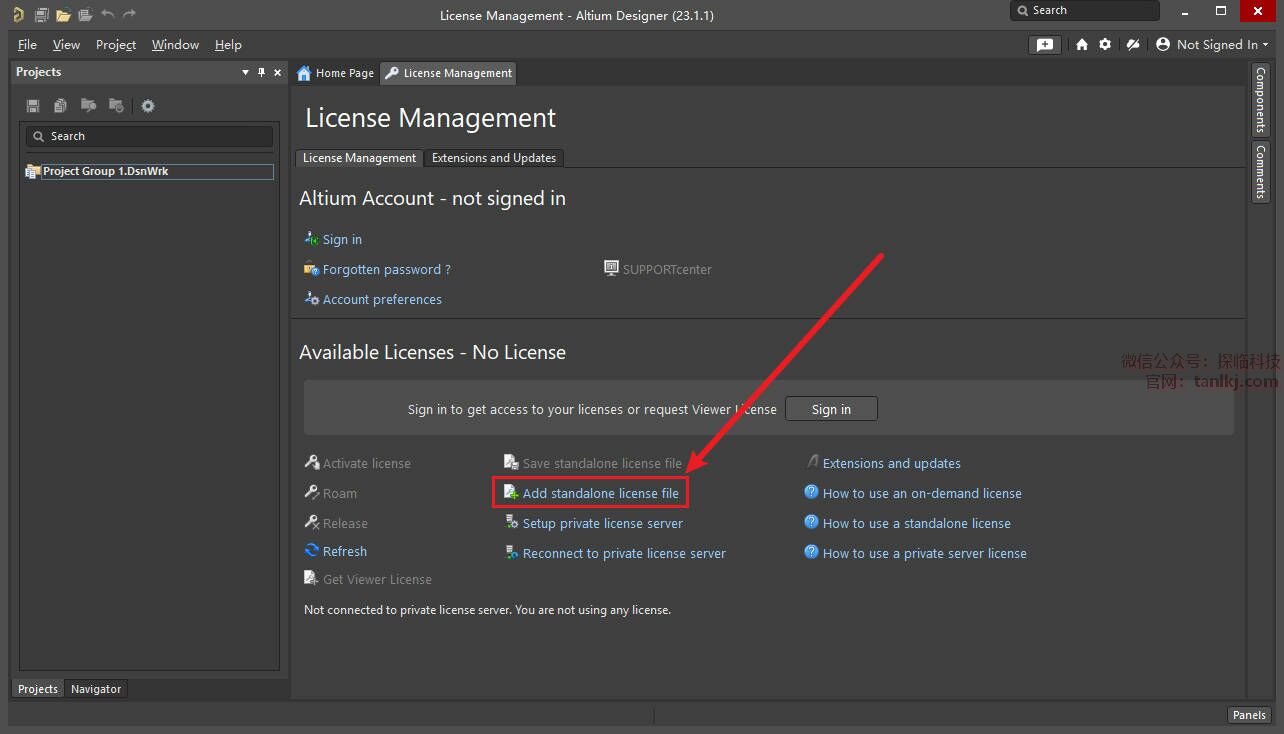Switch to the Home Page document tab
Viewport: 1284px width, 734px height.
[x=336, y=73]
